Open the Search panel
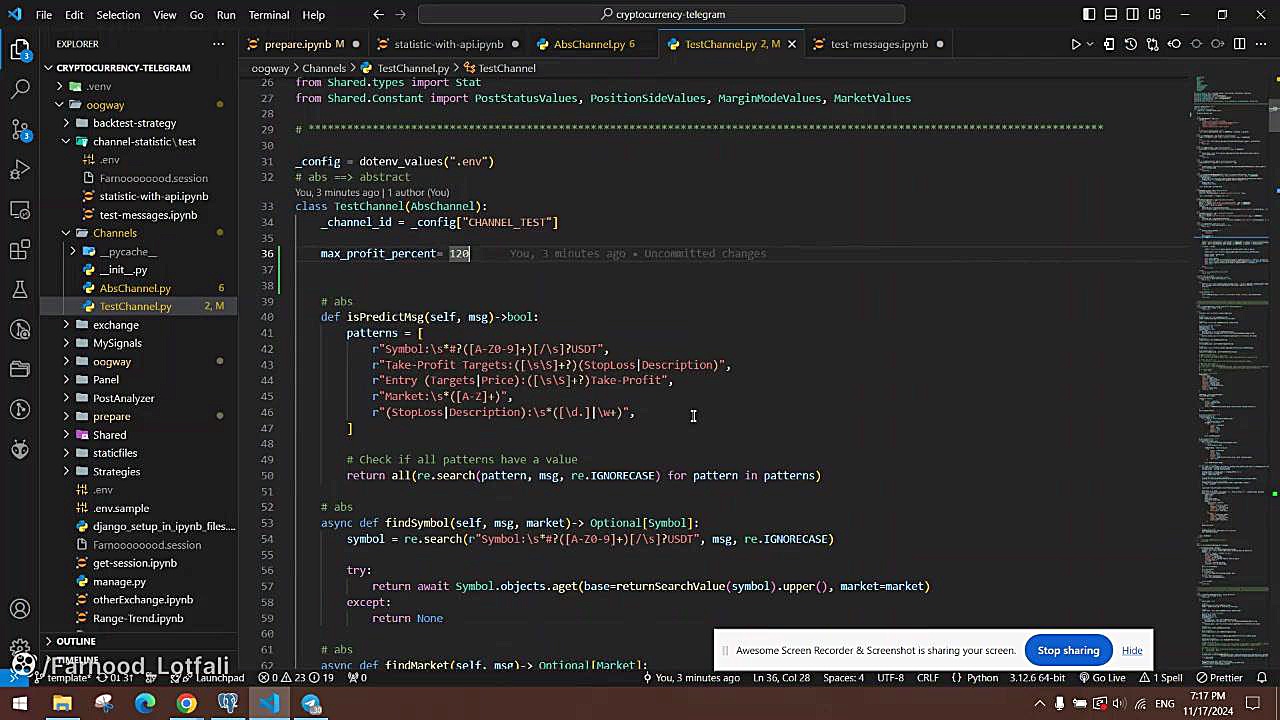This screenshot has width=1280, height=720. pyautogui.click(x=20, y=88)
